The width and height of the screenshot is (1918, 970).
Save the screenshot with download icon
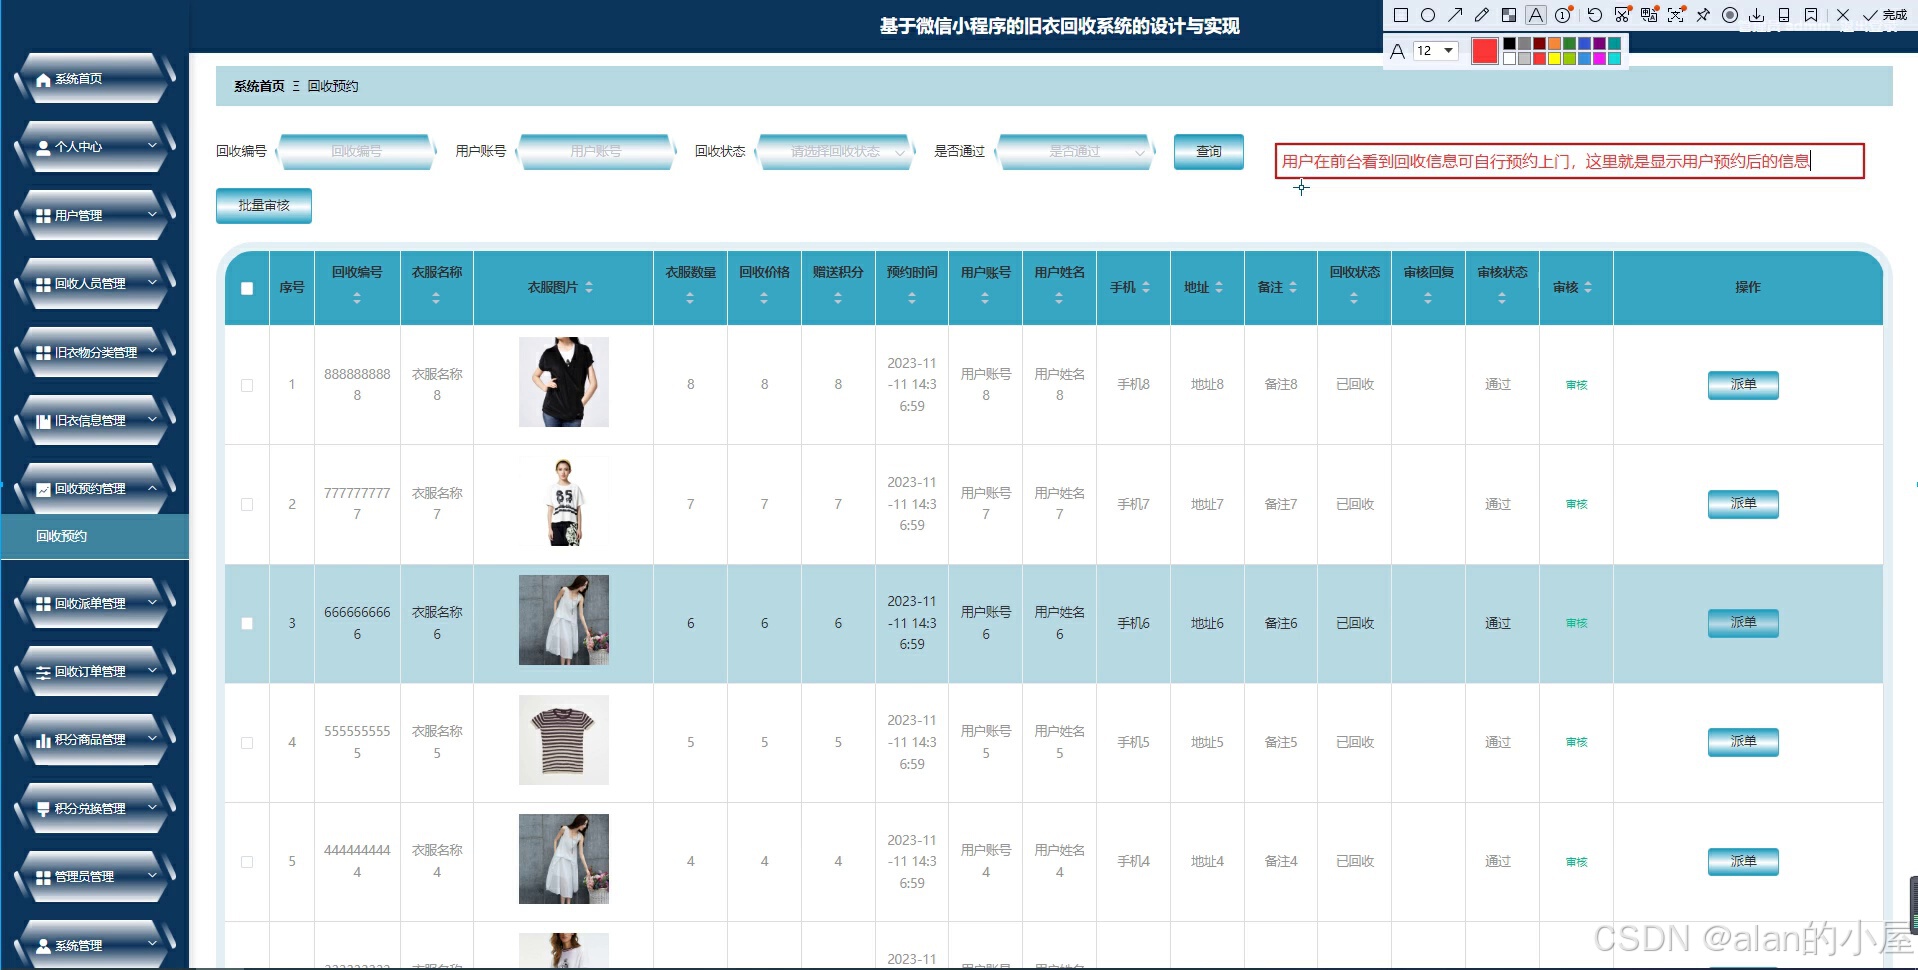point(1757,15)
